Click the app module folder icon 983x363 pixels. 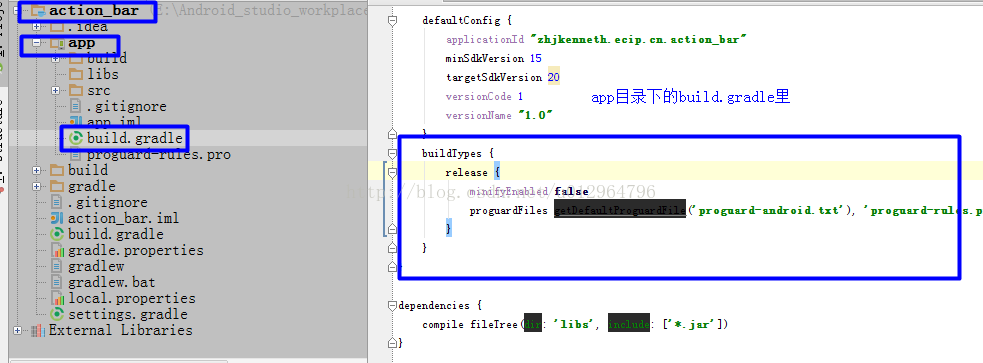[58, 43]
